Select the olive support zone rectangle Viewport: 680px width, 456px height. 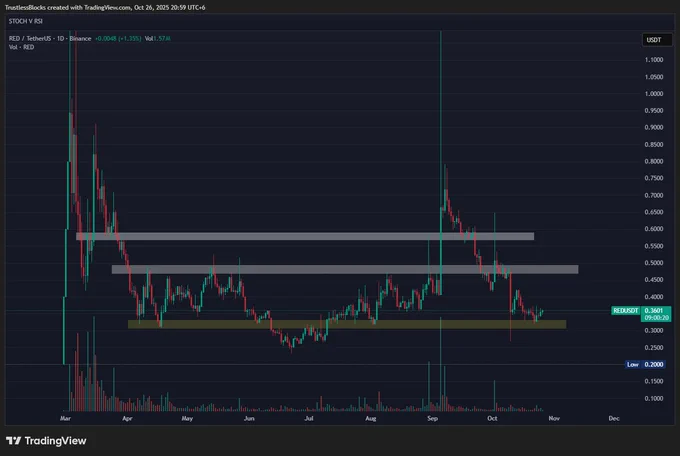(347, 324)
